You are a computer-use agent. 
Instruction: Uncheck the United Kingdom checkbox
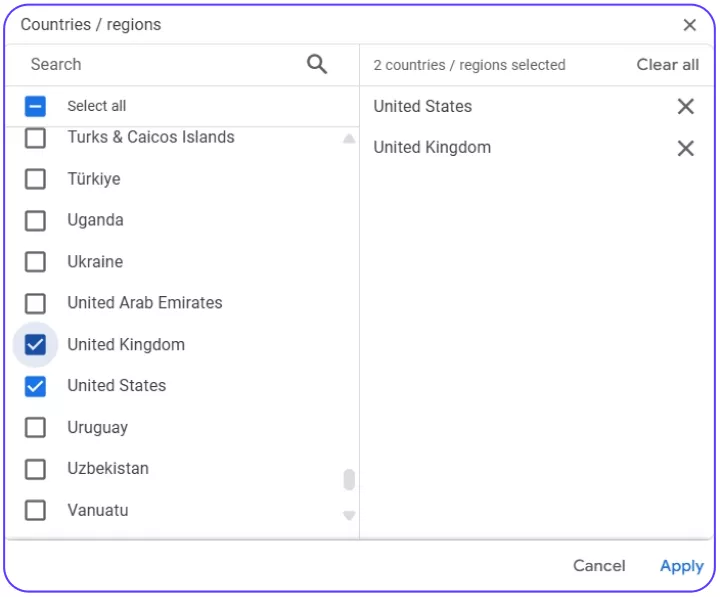[35, 345]
